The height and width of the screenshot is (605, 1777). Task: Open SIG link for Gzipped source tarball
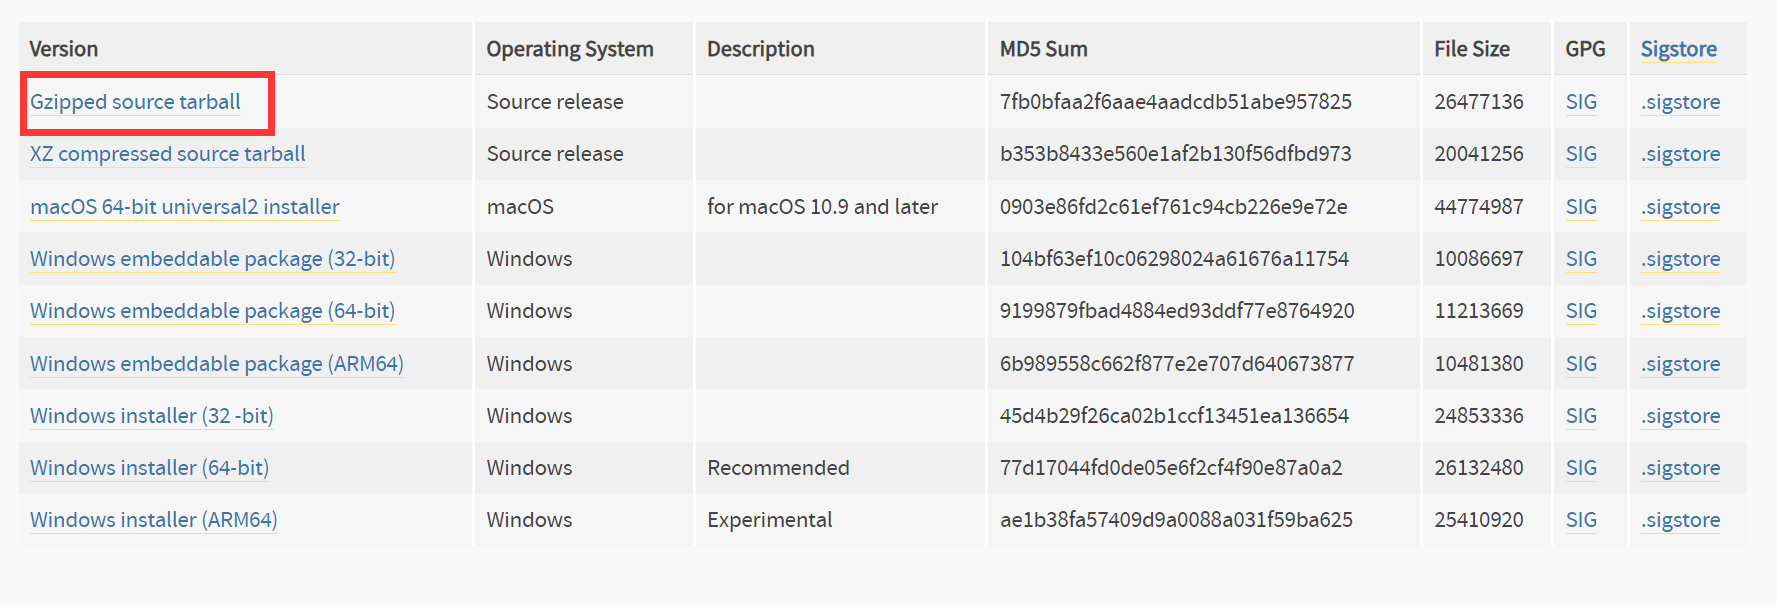click(x=1581, y=102)
